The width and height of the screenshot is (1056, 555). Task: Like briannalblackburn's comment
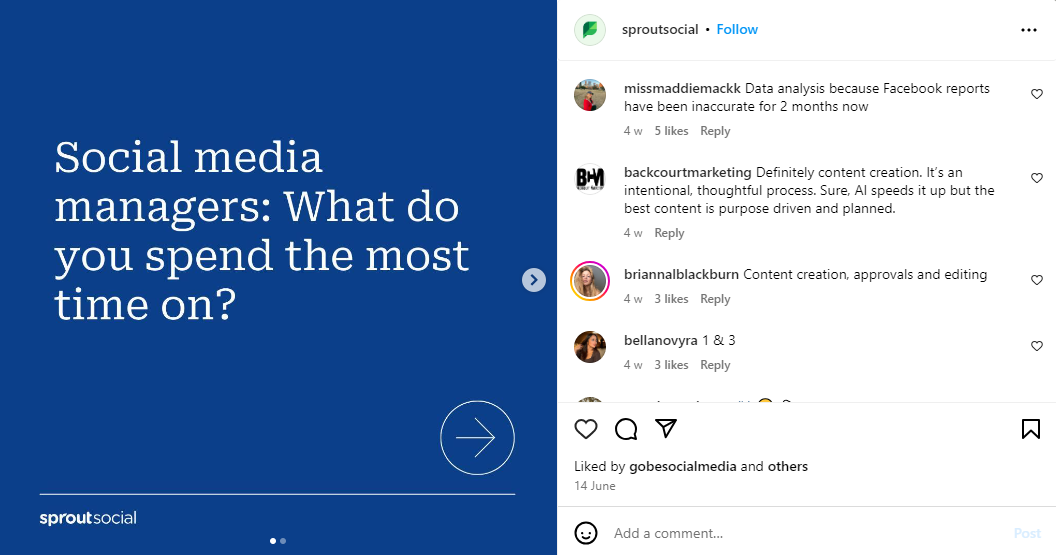1037,280
